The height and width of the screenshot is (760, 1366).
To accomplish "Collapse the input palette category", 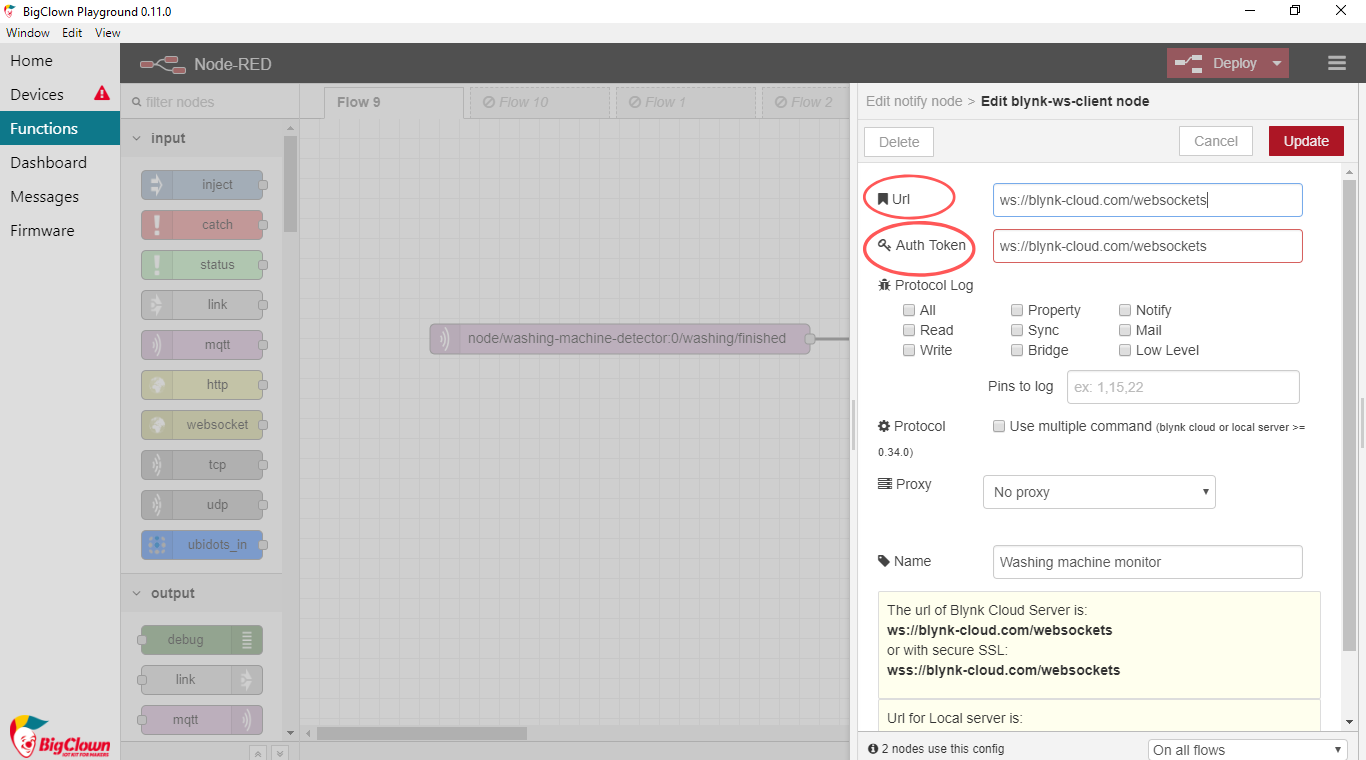I will 201,138.
